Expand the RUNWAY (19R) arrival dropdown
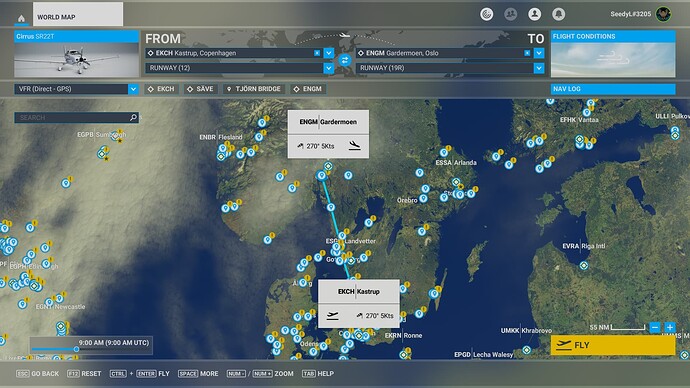Image resolution: width=690 pixels, height=388 pixels. pos(539,68)
